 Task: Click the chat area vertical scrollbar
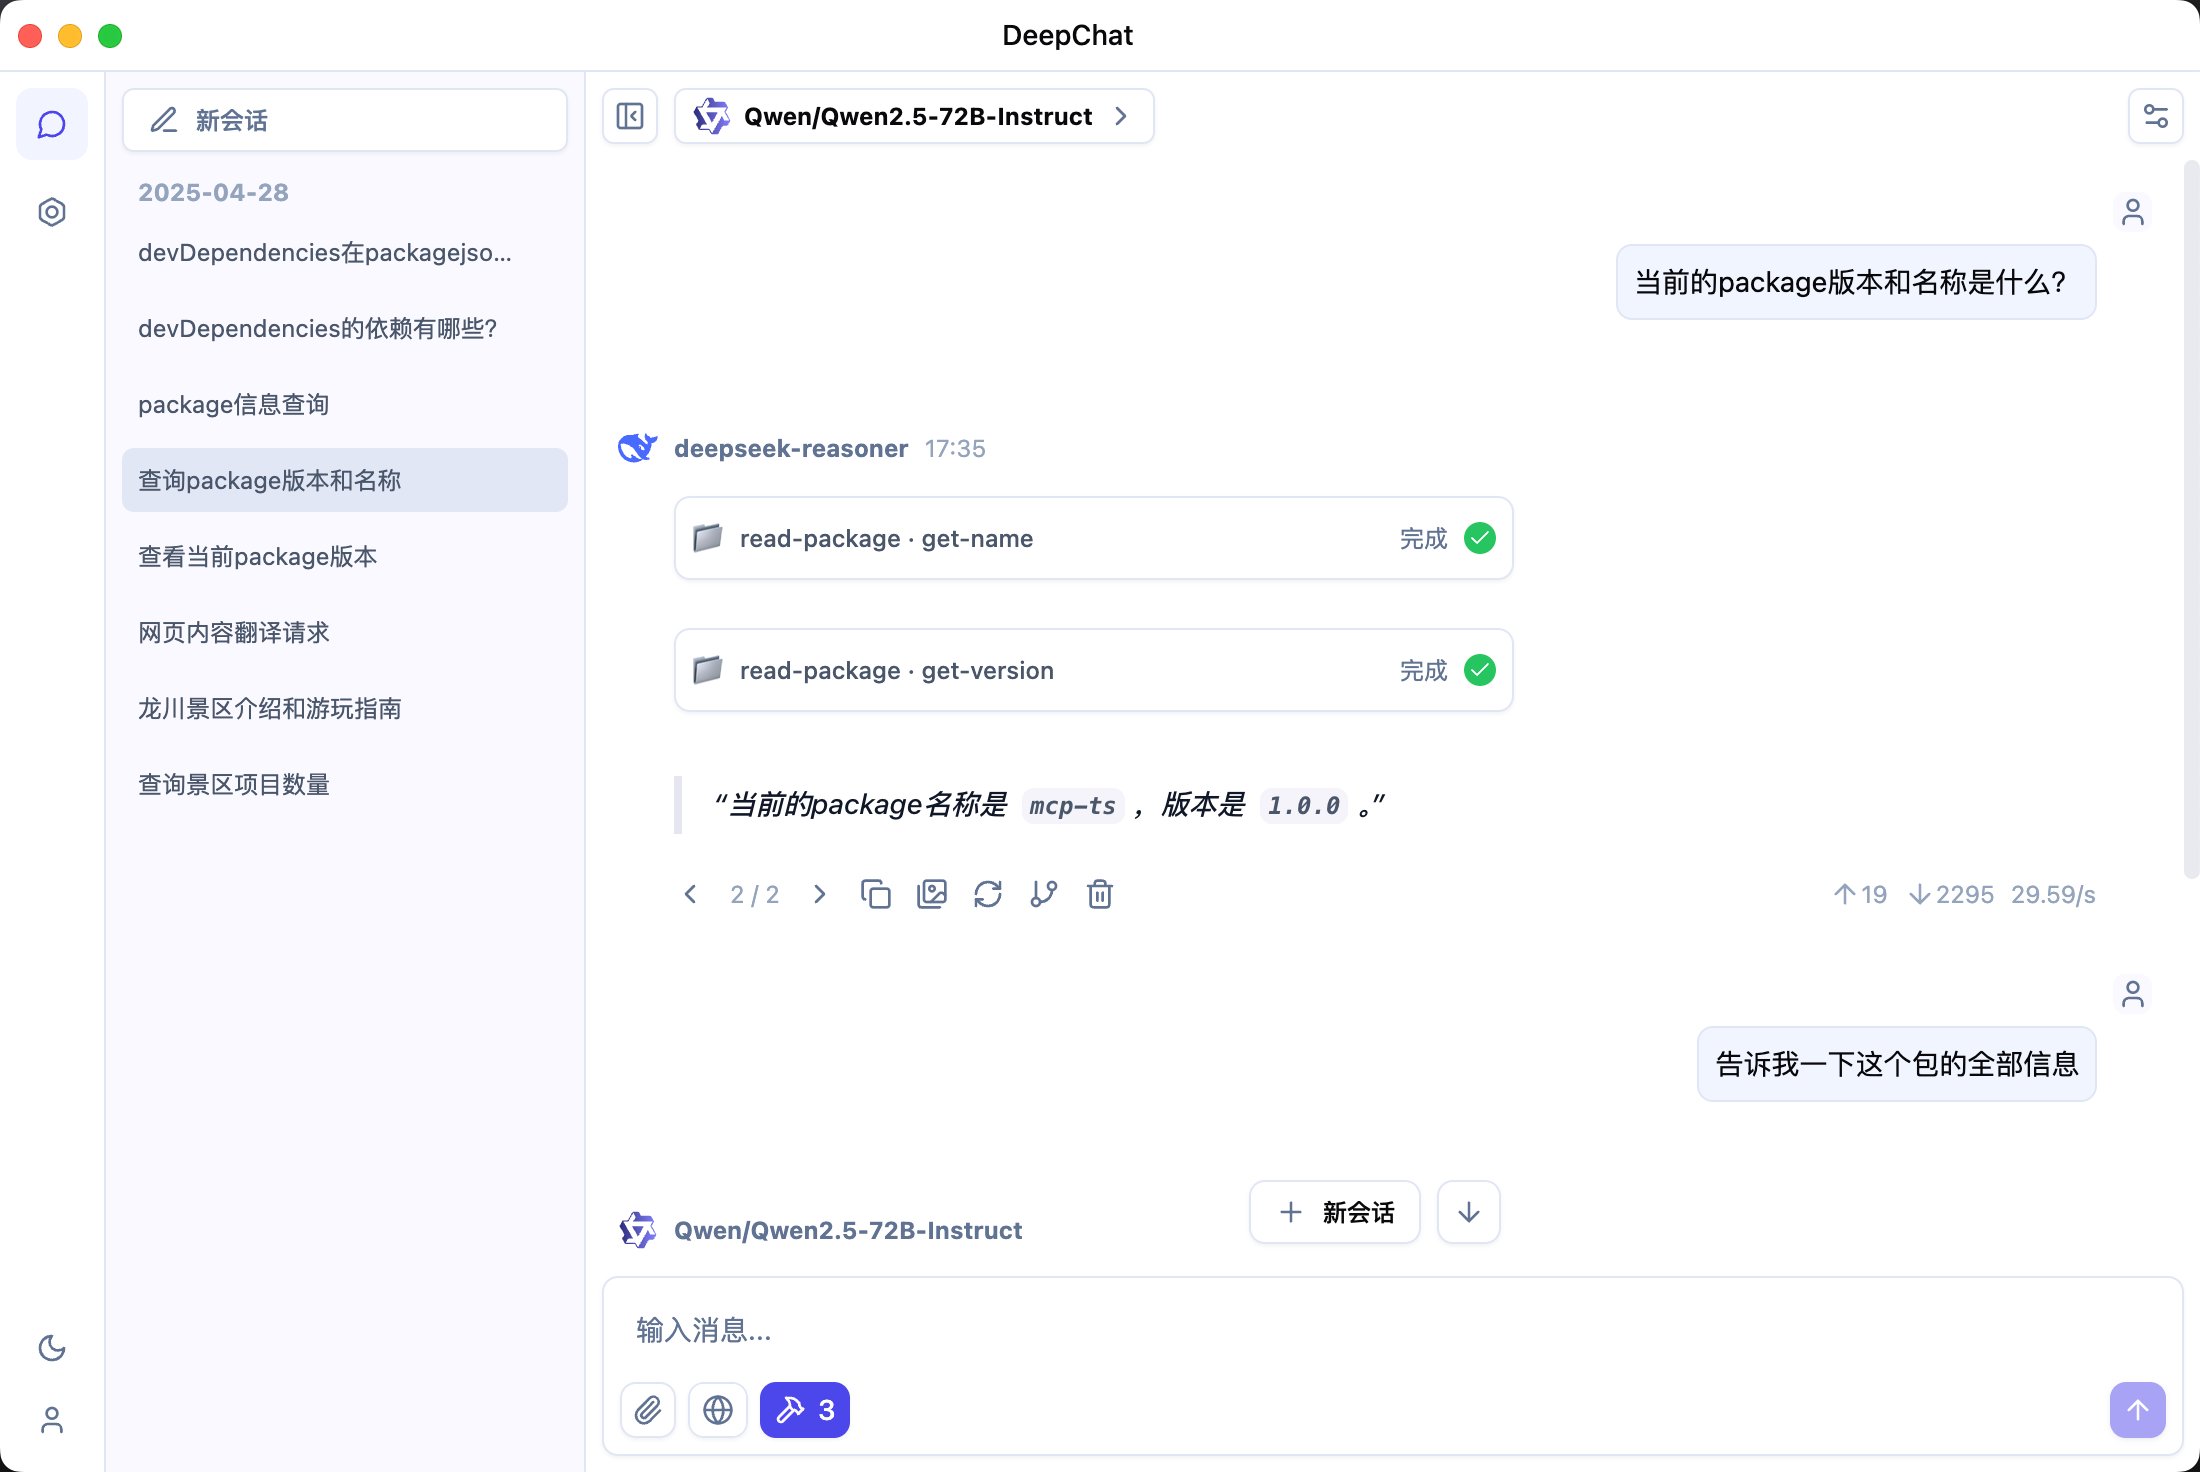click(x=2190, y=520)
